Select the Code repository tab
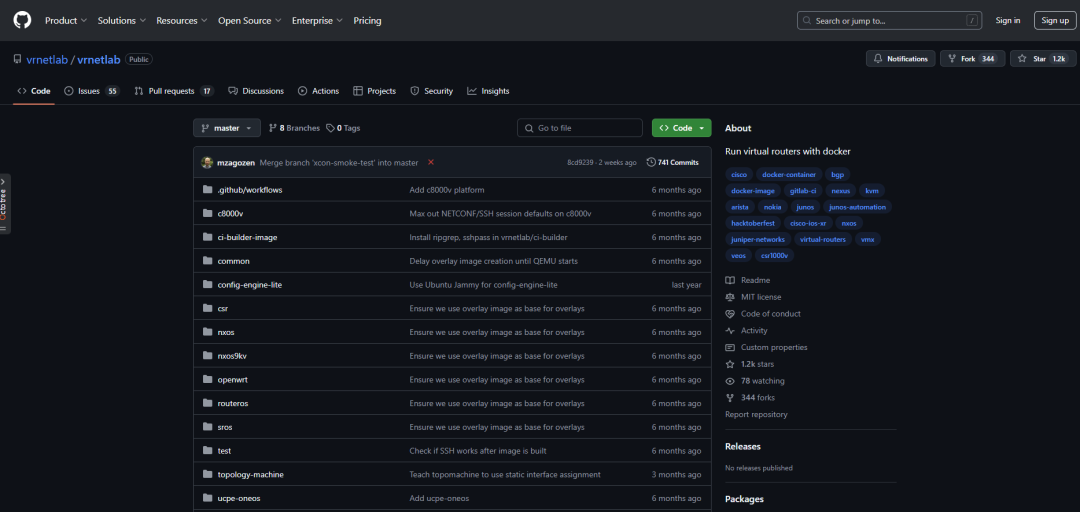 pyautogui.click(x=34, y=91)
